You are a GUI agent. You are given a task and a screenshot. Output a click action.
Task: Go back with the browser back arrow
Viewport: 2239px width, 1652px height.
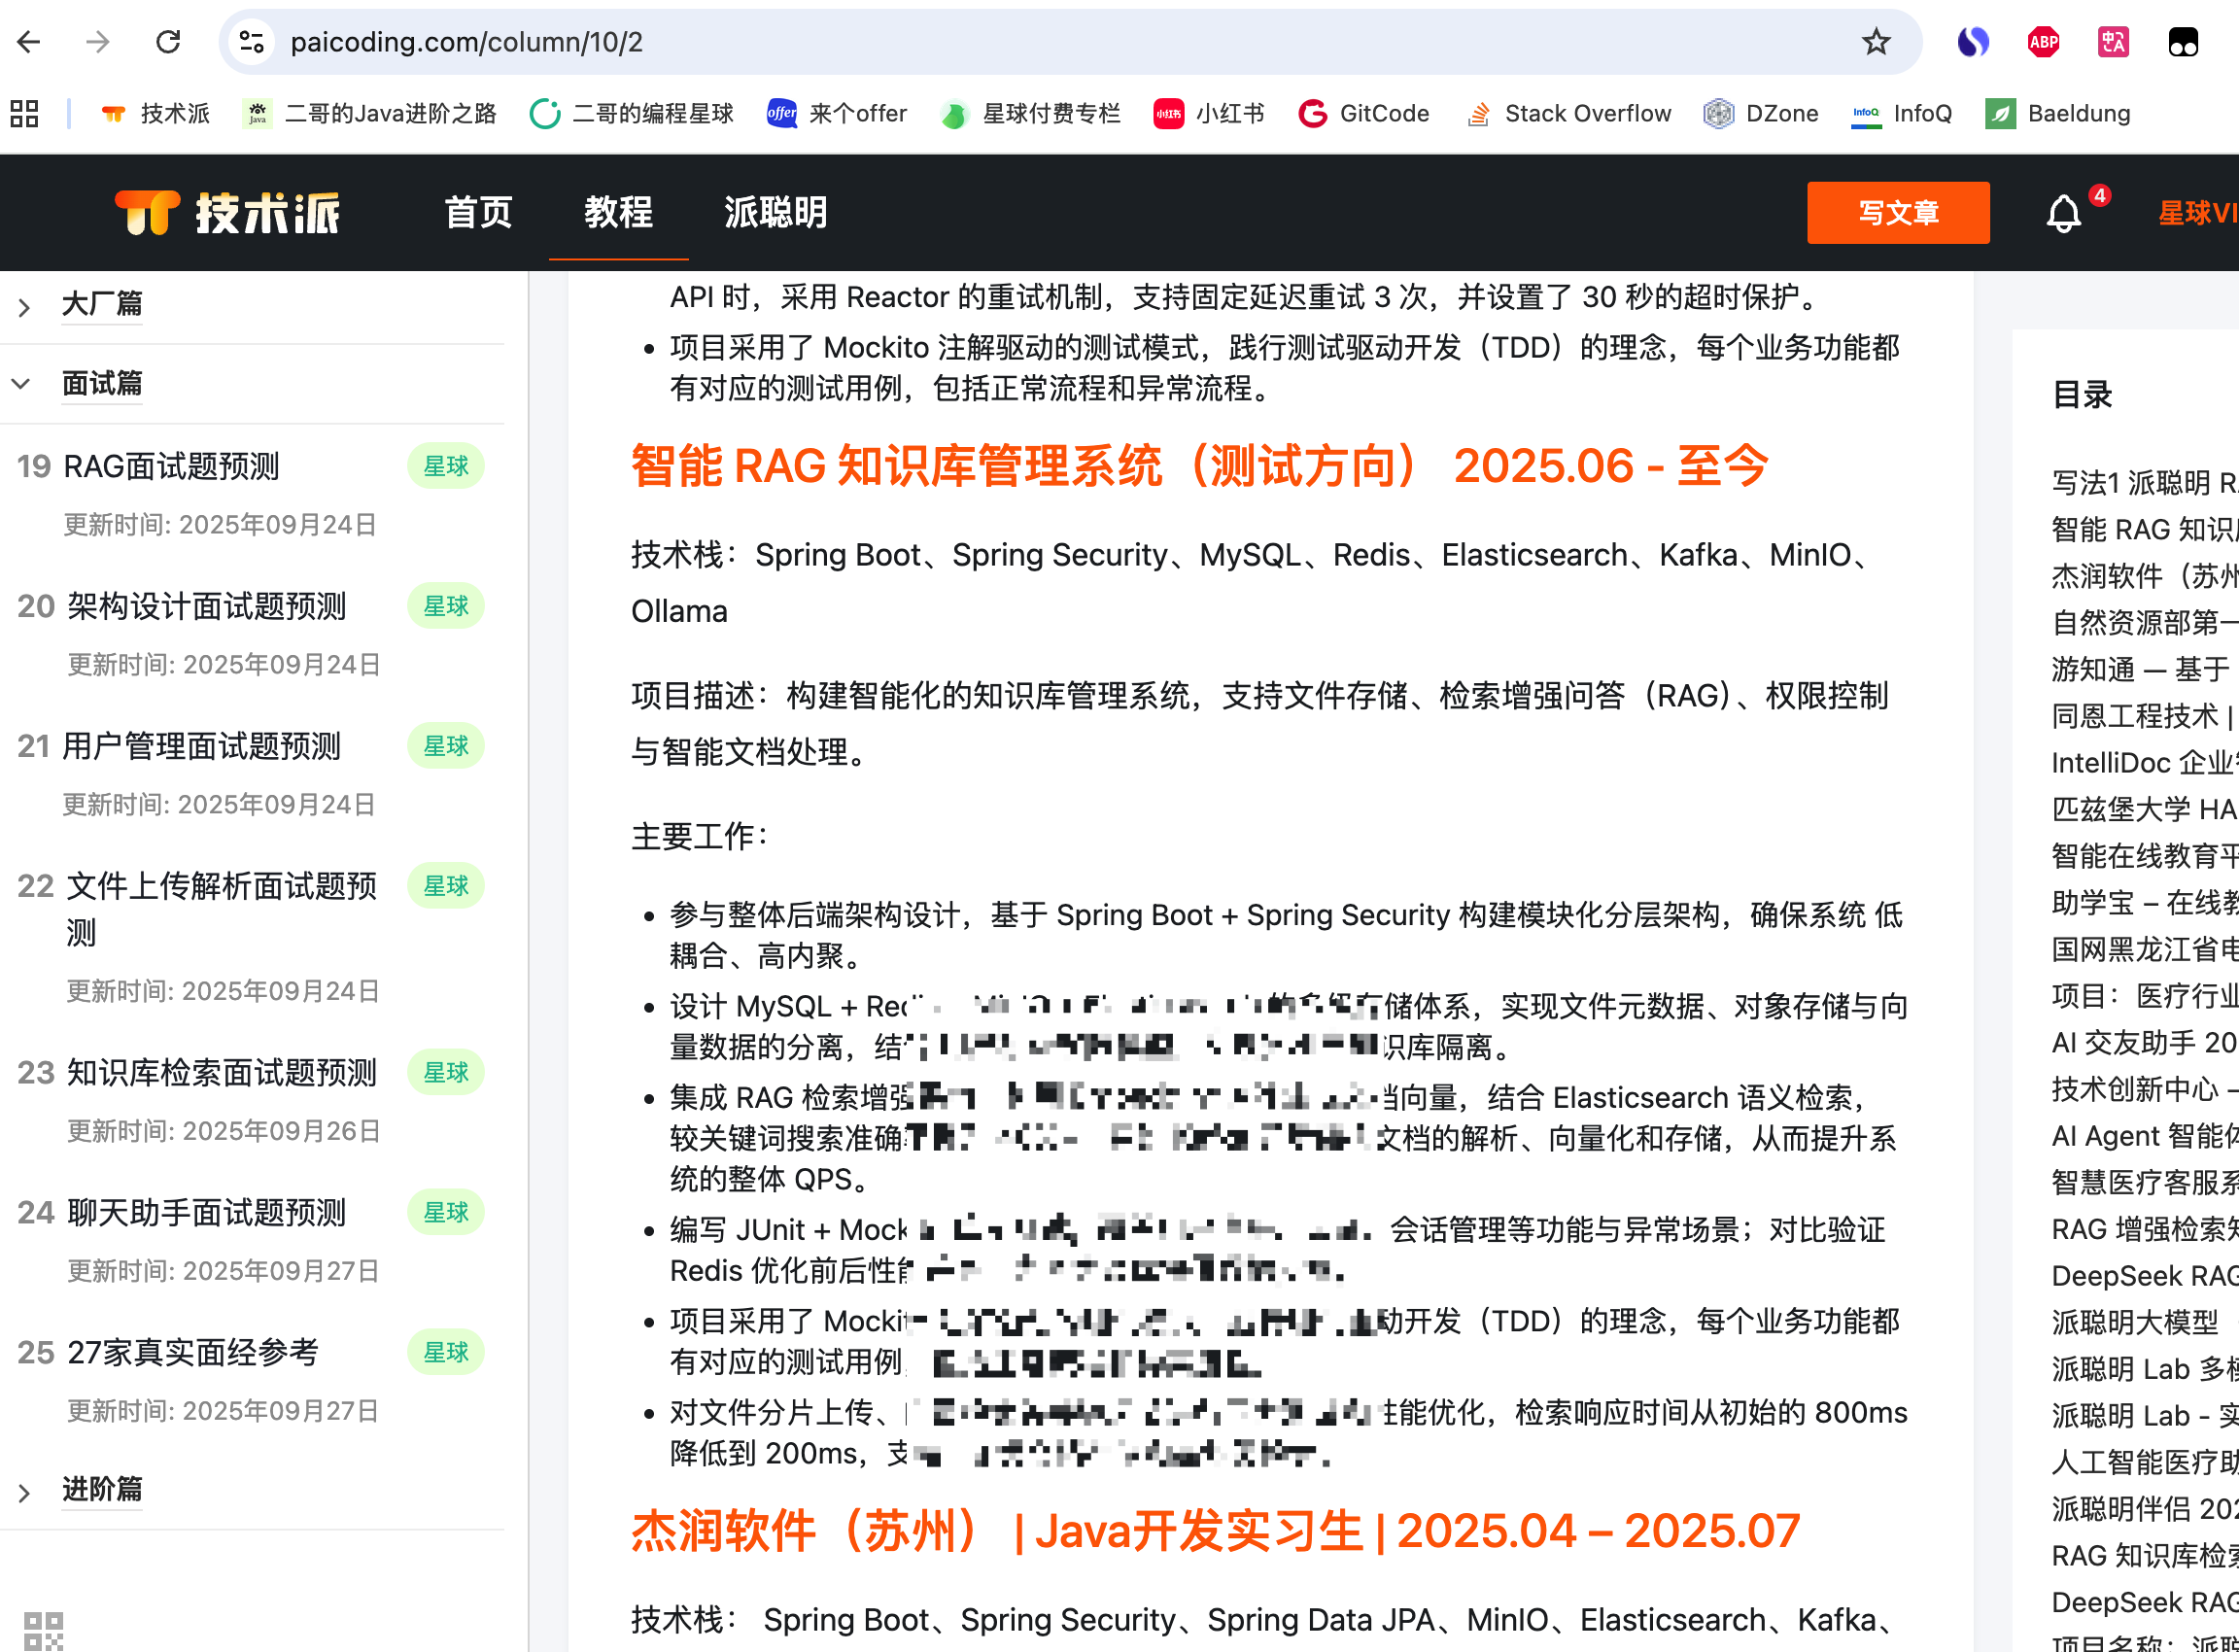pos(29,42)
